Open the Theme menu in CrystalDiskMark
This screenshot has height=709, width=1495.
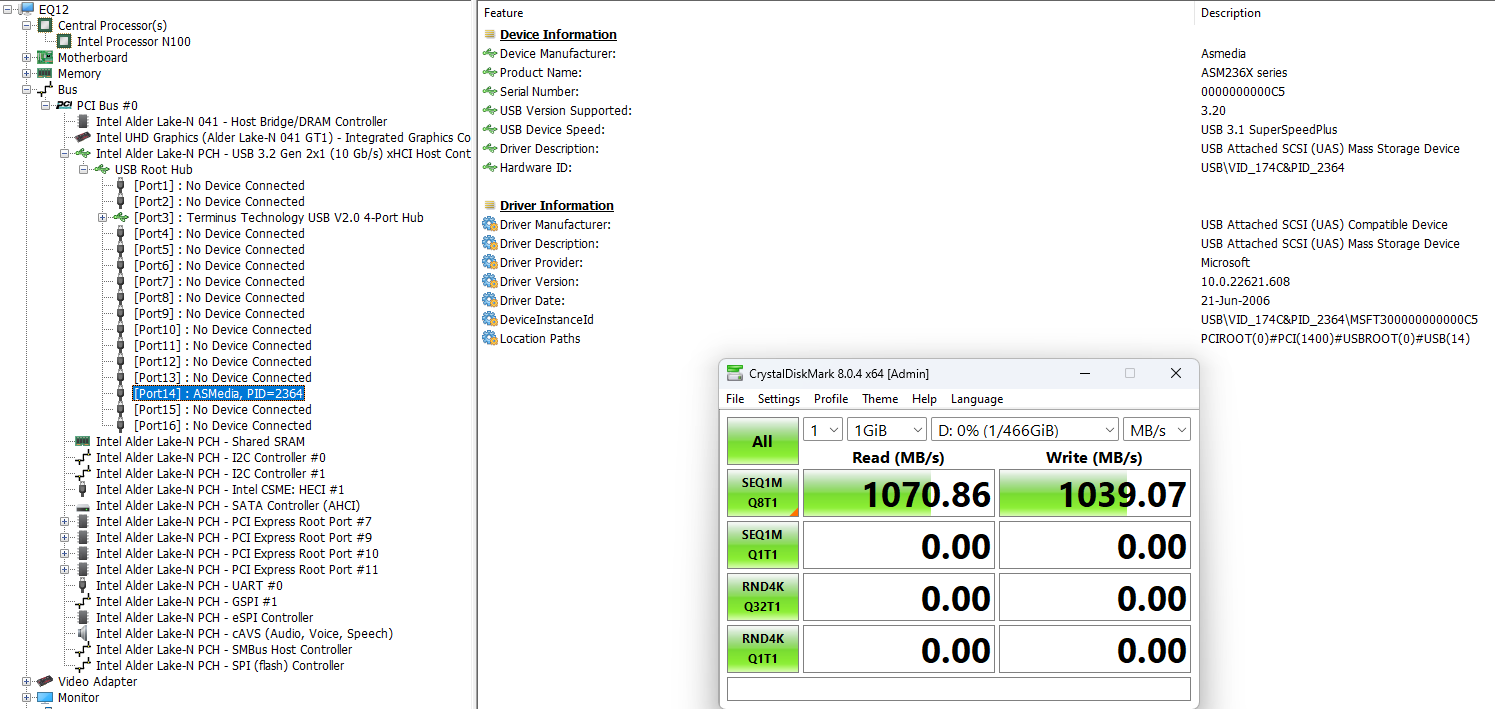tap(880, 398)
